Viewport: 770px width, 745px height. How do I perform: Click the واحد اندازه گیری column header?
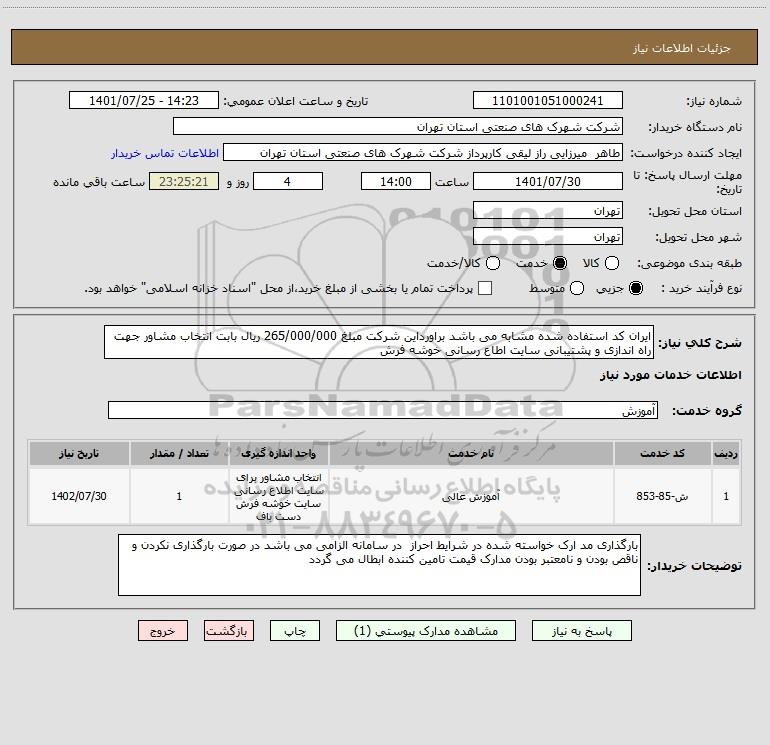point(278,453)
